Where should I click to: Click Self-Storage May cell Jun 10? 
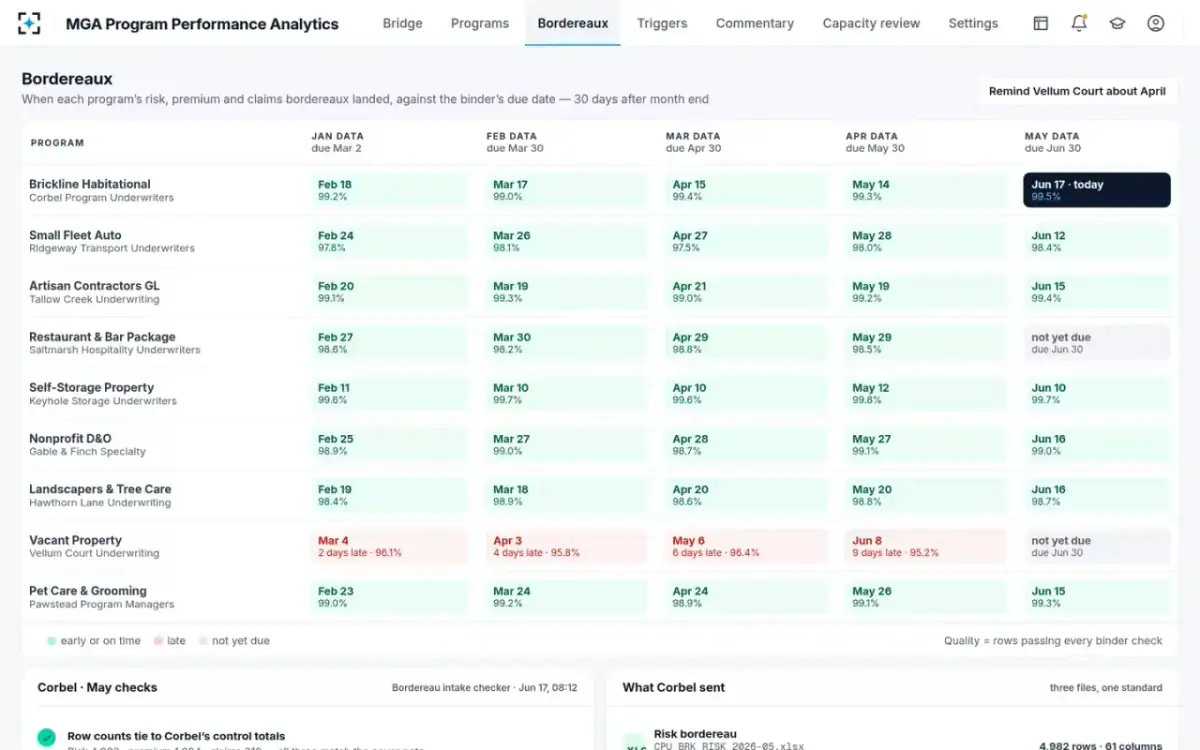[1096, 394]
